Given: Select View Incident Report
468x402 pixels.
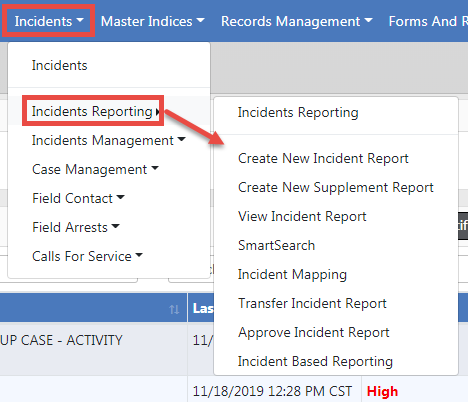Looking at the screenshot, I should coord(302,216).
